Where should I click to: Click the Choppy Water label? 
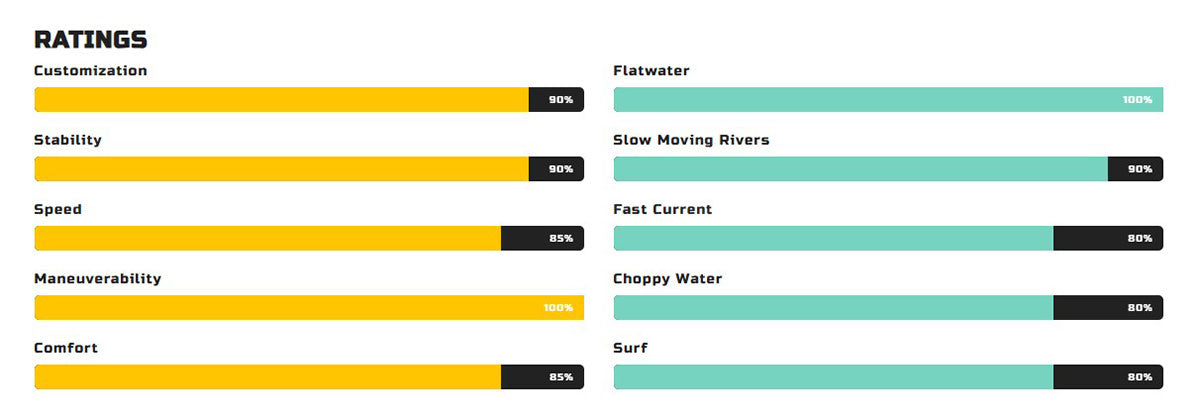pos(667,279)
